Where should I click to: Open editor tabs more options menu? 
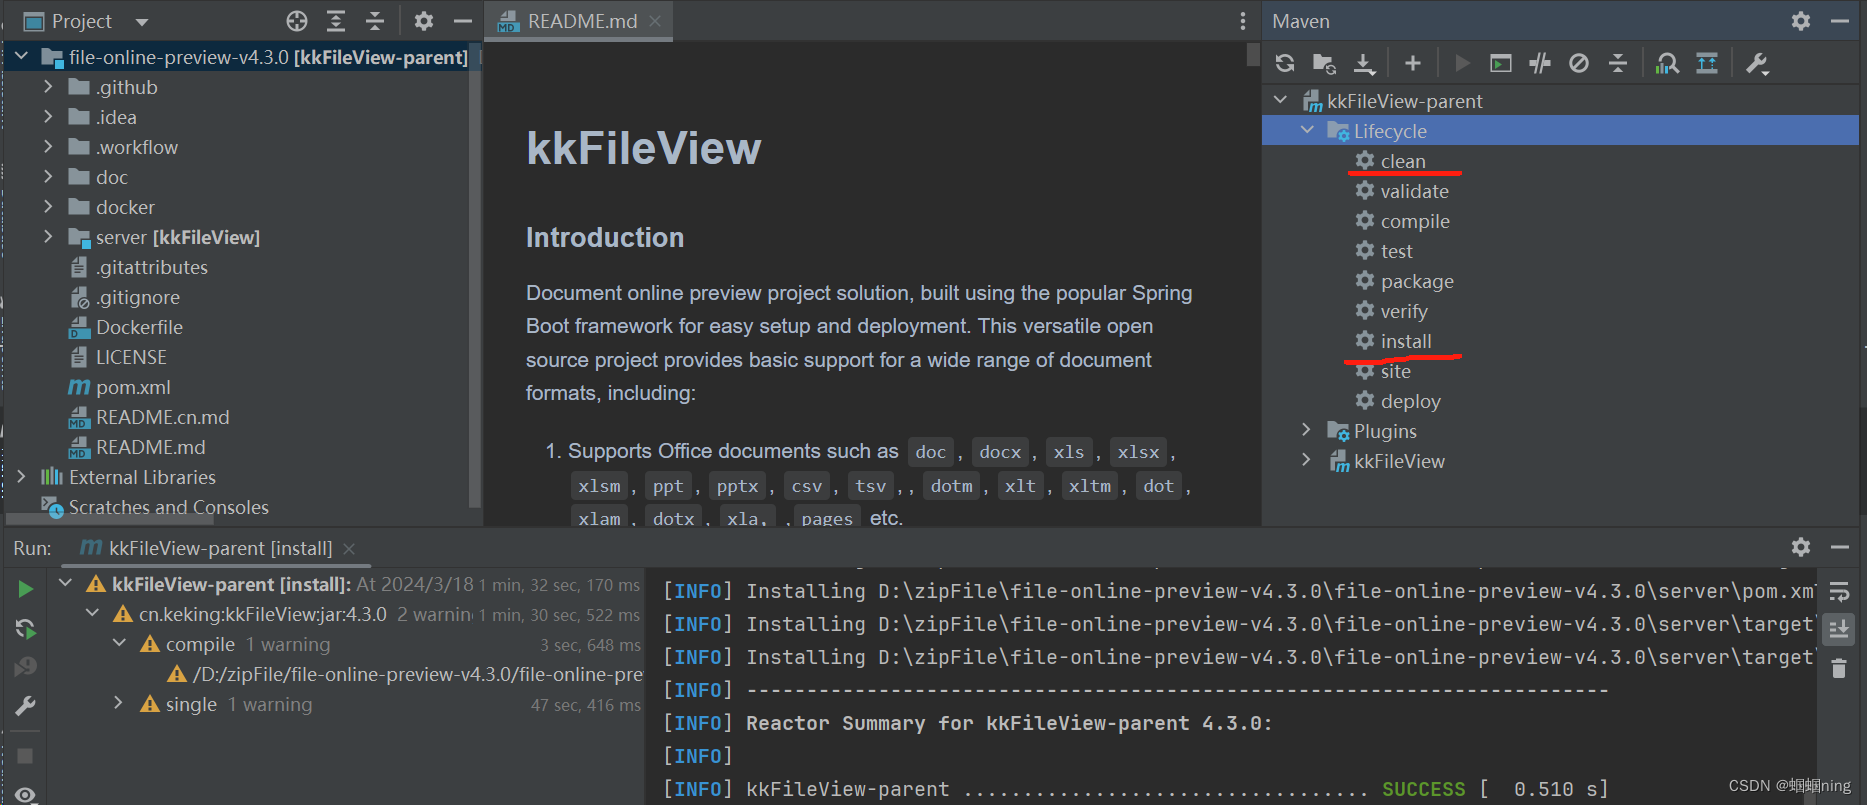click(x=1243, y=21)
